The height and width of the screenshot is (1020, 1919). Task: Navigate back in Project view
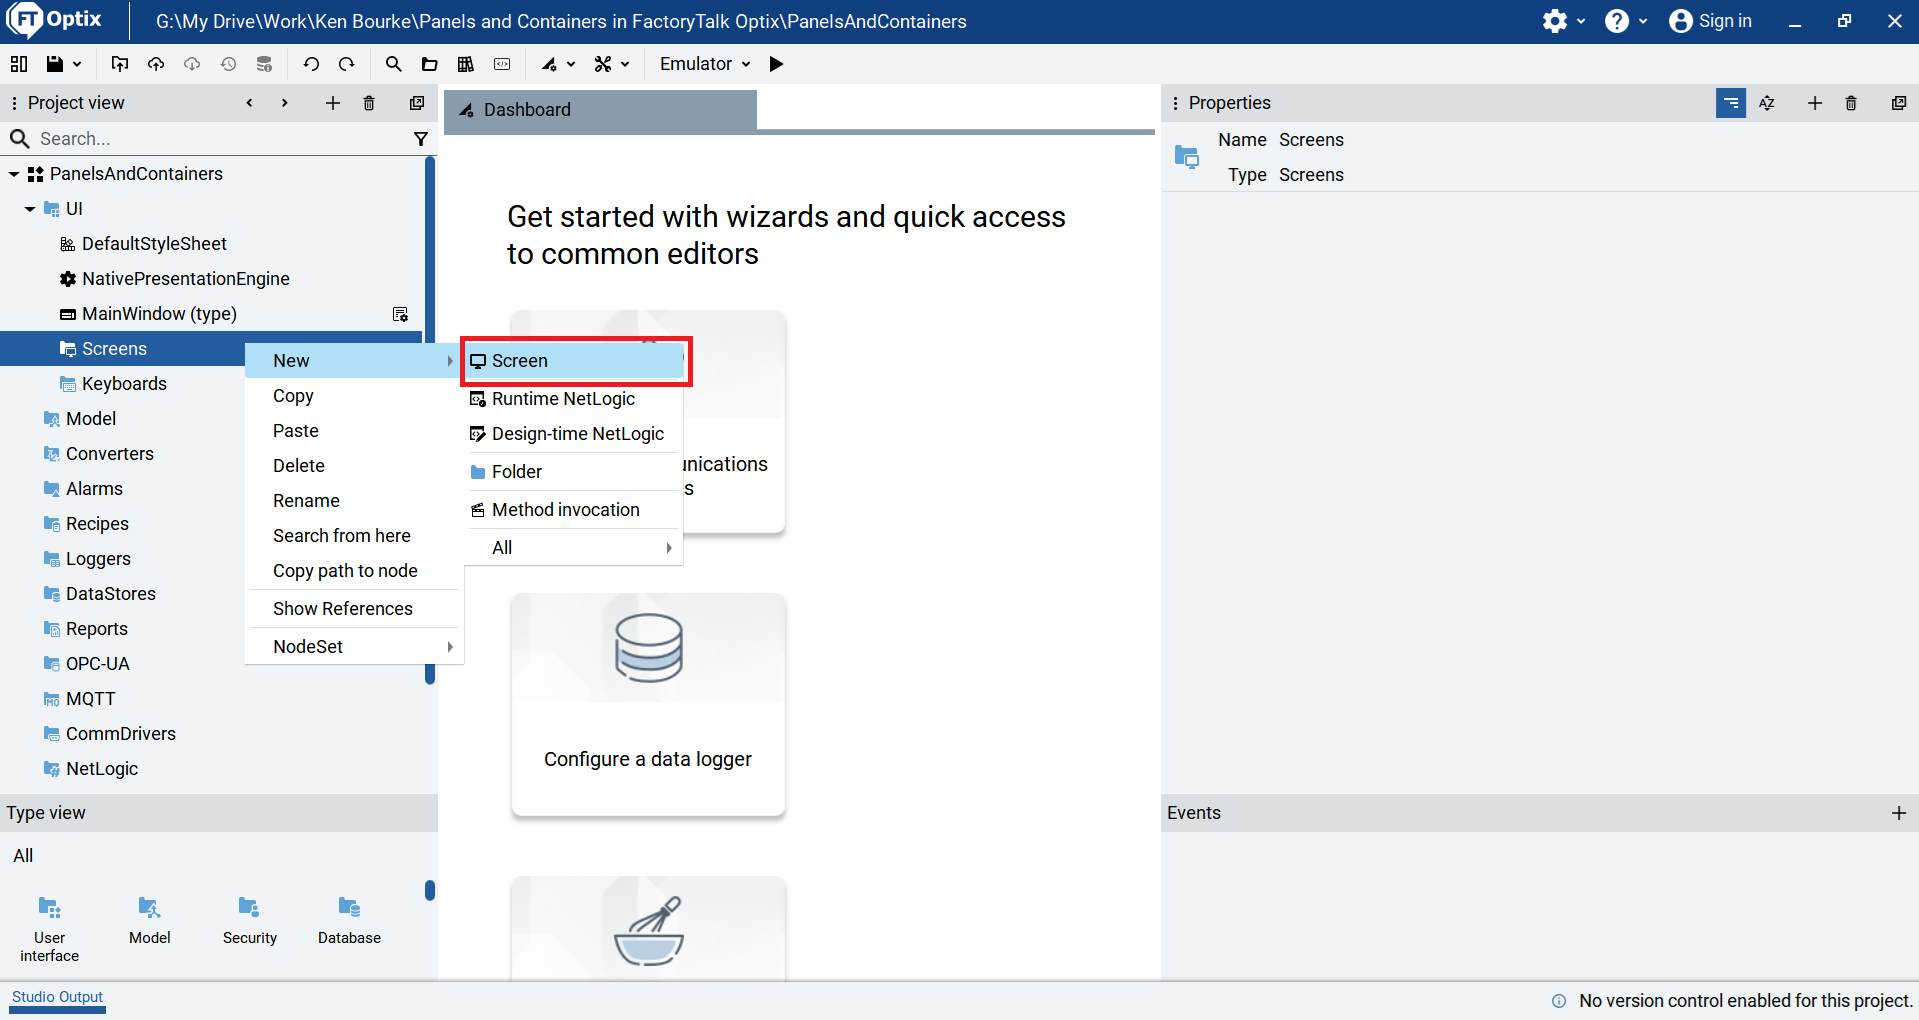pyautogui.click(x=249, y=103)
